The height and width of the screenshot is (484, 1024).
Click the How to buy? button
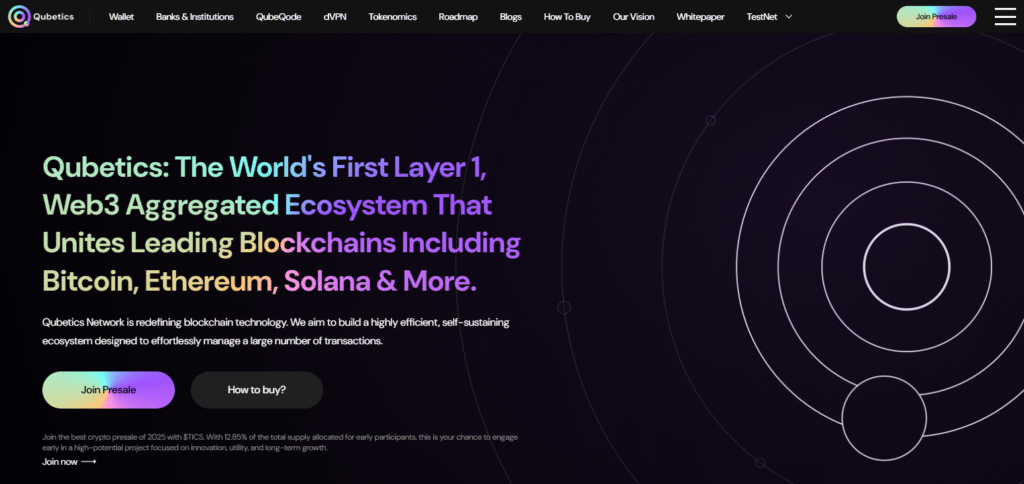pyautogui.click(x=257, y=390)
